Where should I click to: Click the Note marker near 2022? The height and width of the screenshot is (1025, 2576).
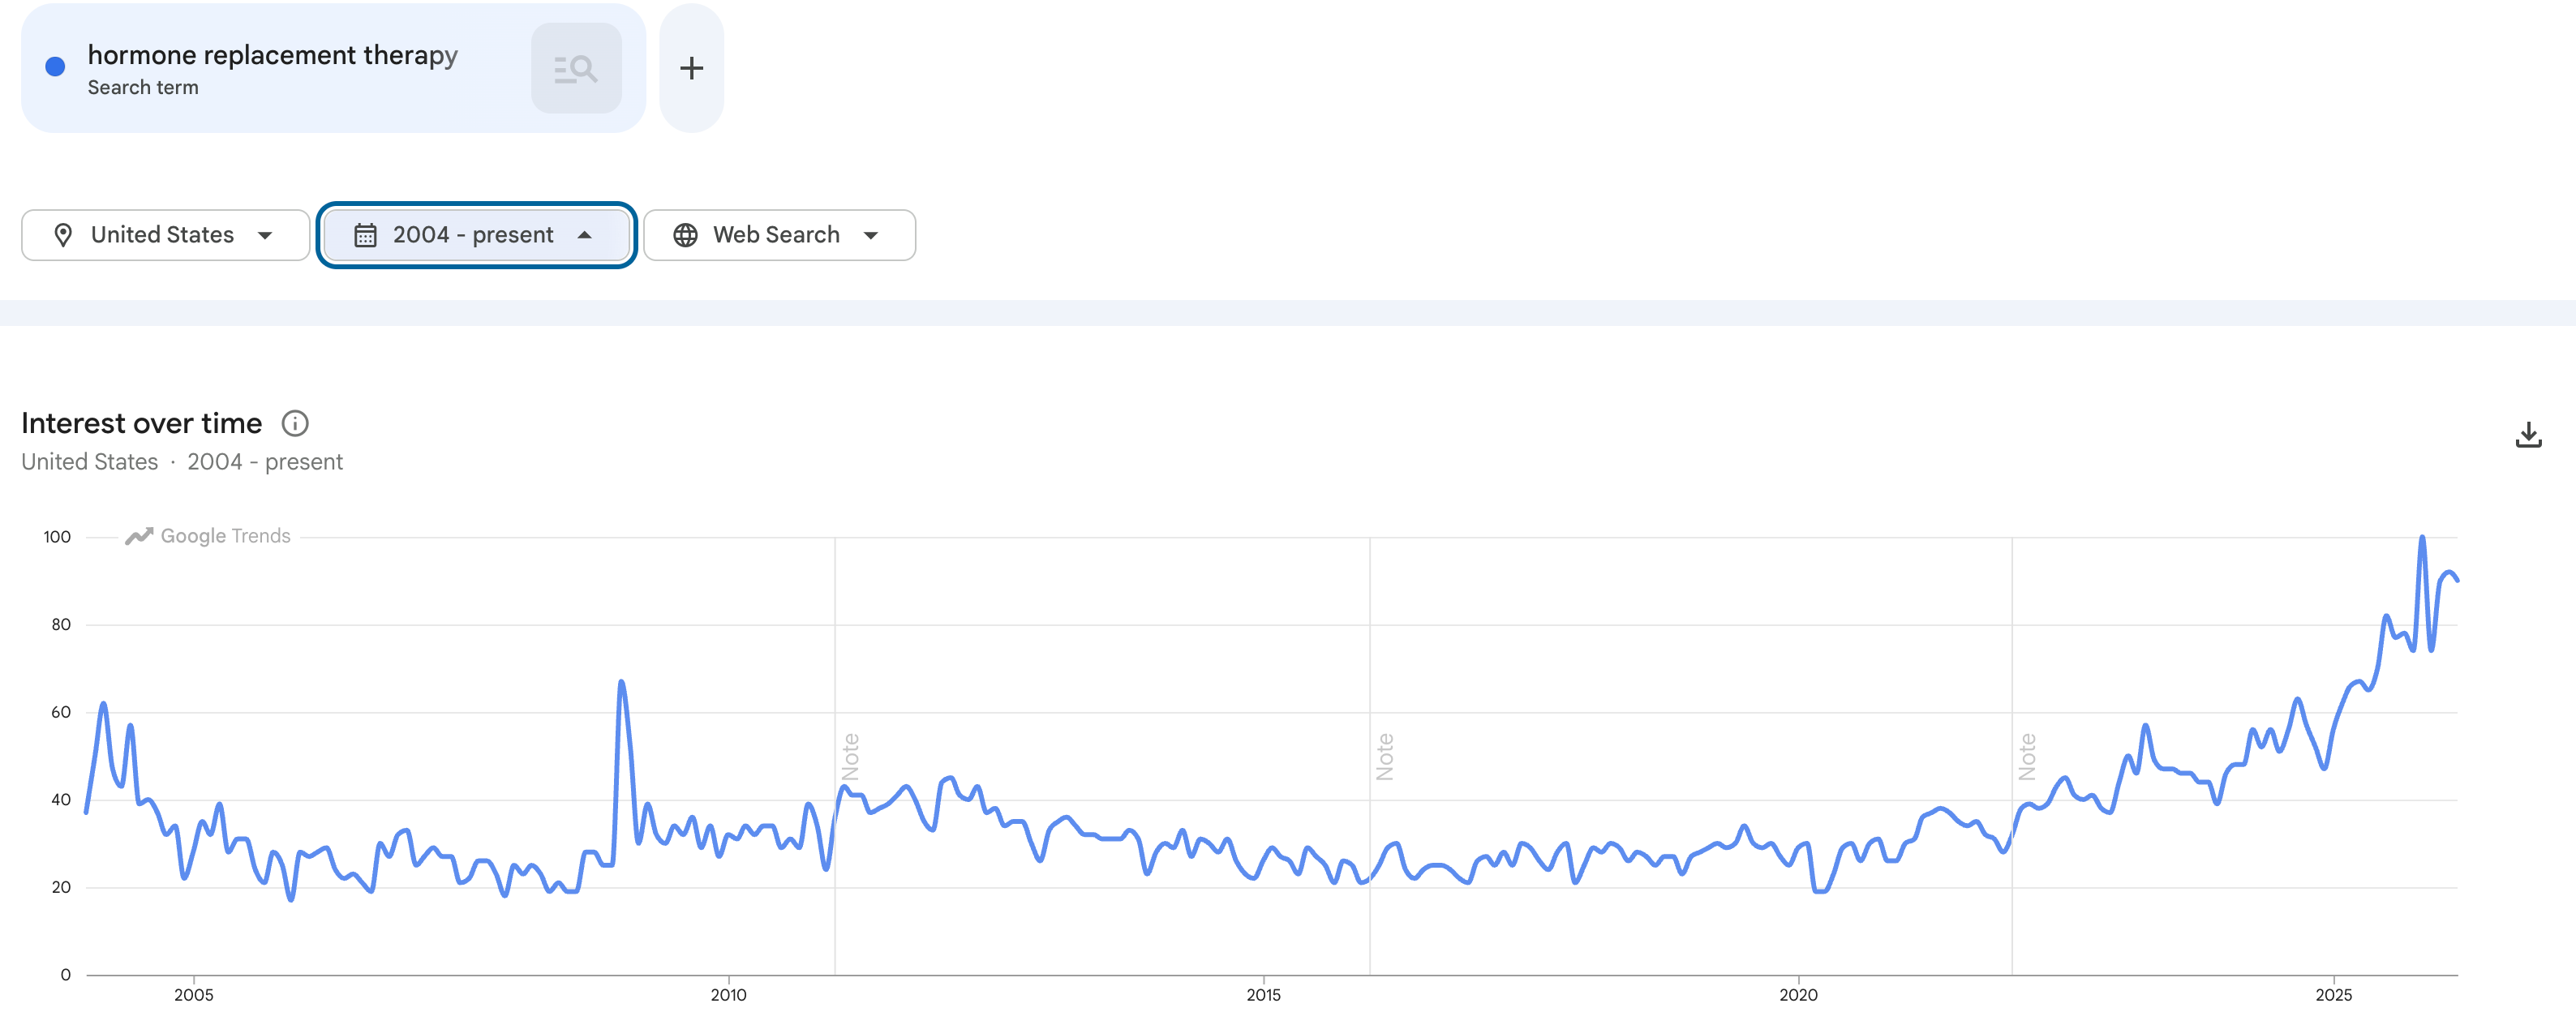click(x=2026, y=756)
